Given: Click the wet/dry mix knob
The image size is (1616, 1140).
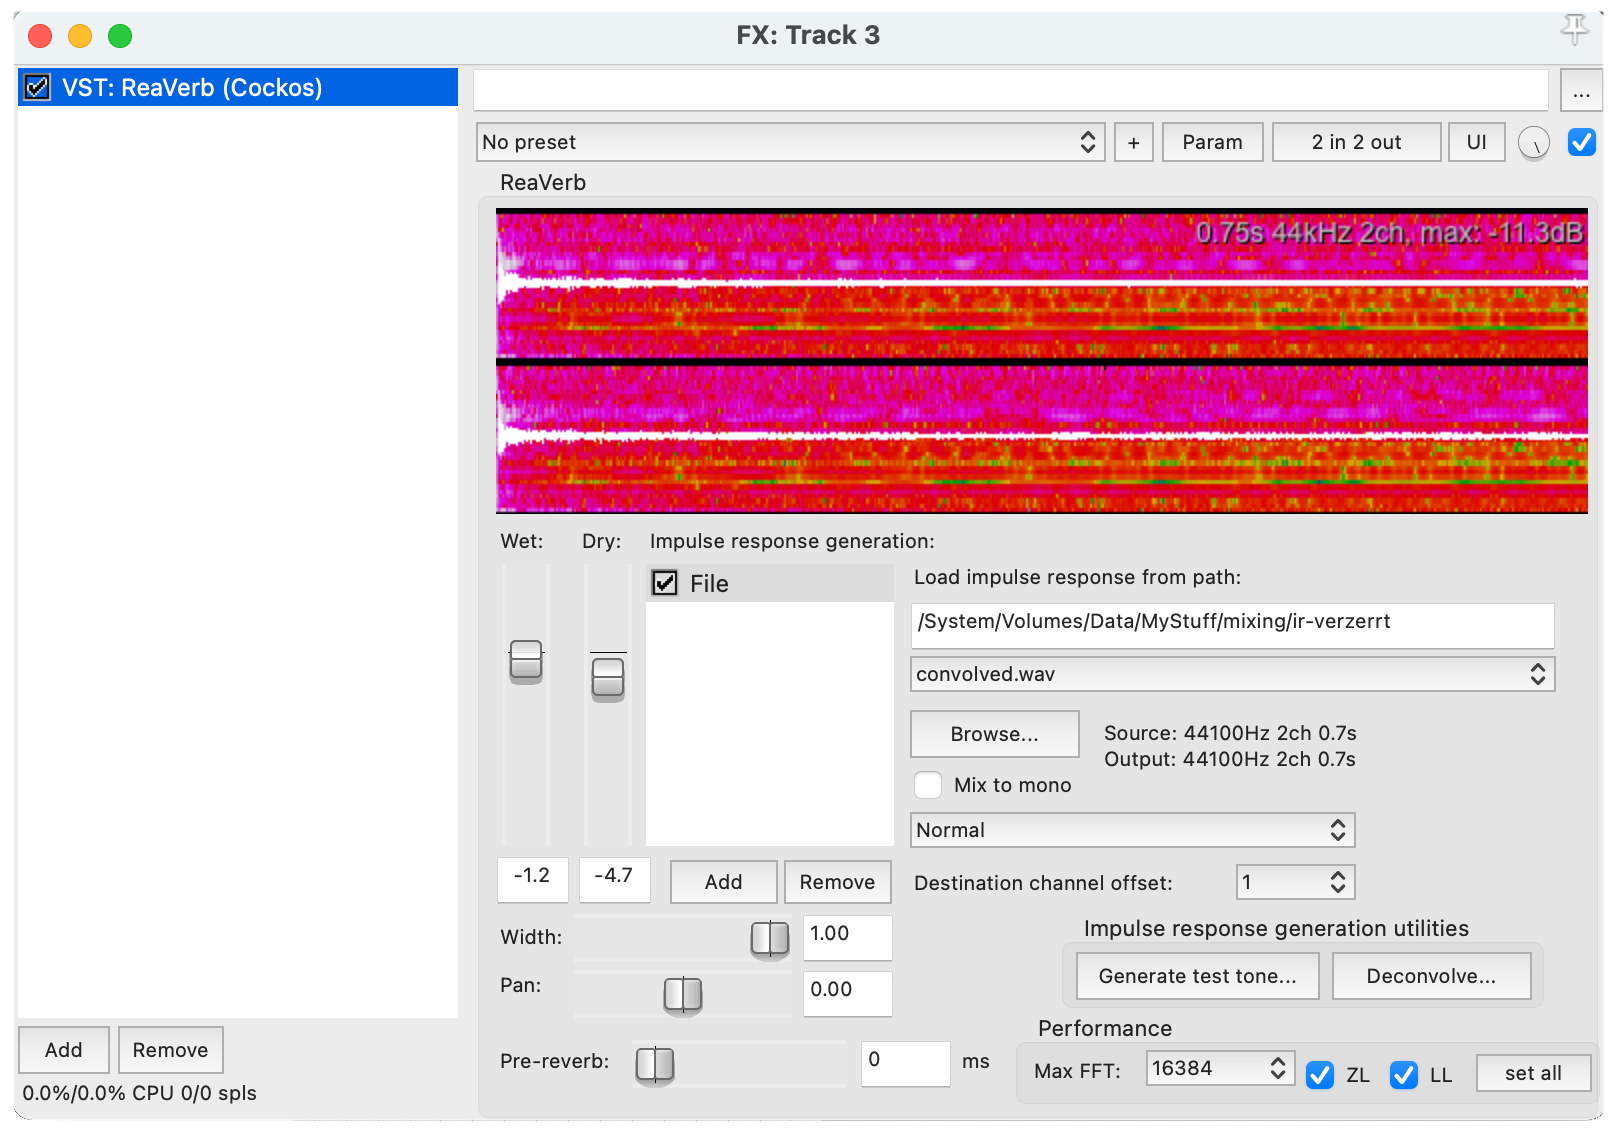Looking at the screenshot, I should (x=1533, y=143).
